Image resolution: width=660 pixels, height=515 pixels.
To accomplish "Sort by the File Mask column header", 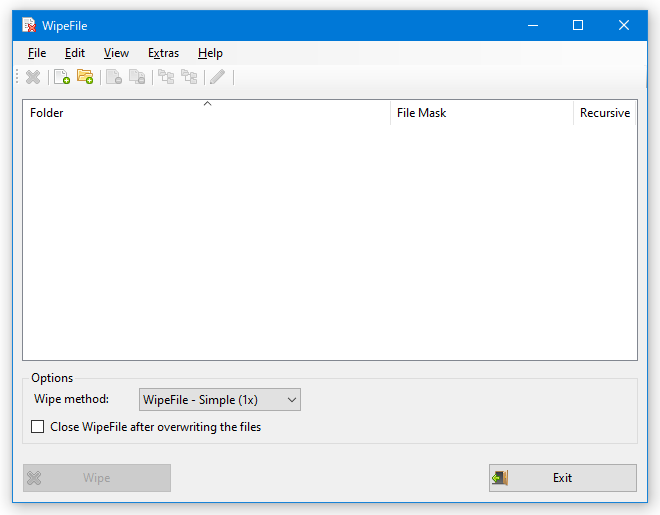I will point(482,113).
